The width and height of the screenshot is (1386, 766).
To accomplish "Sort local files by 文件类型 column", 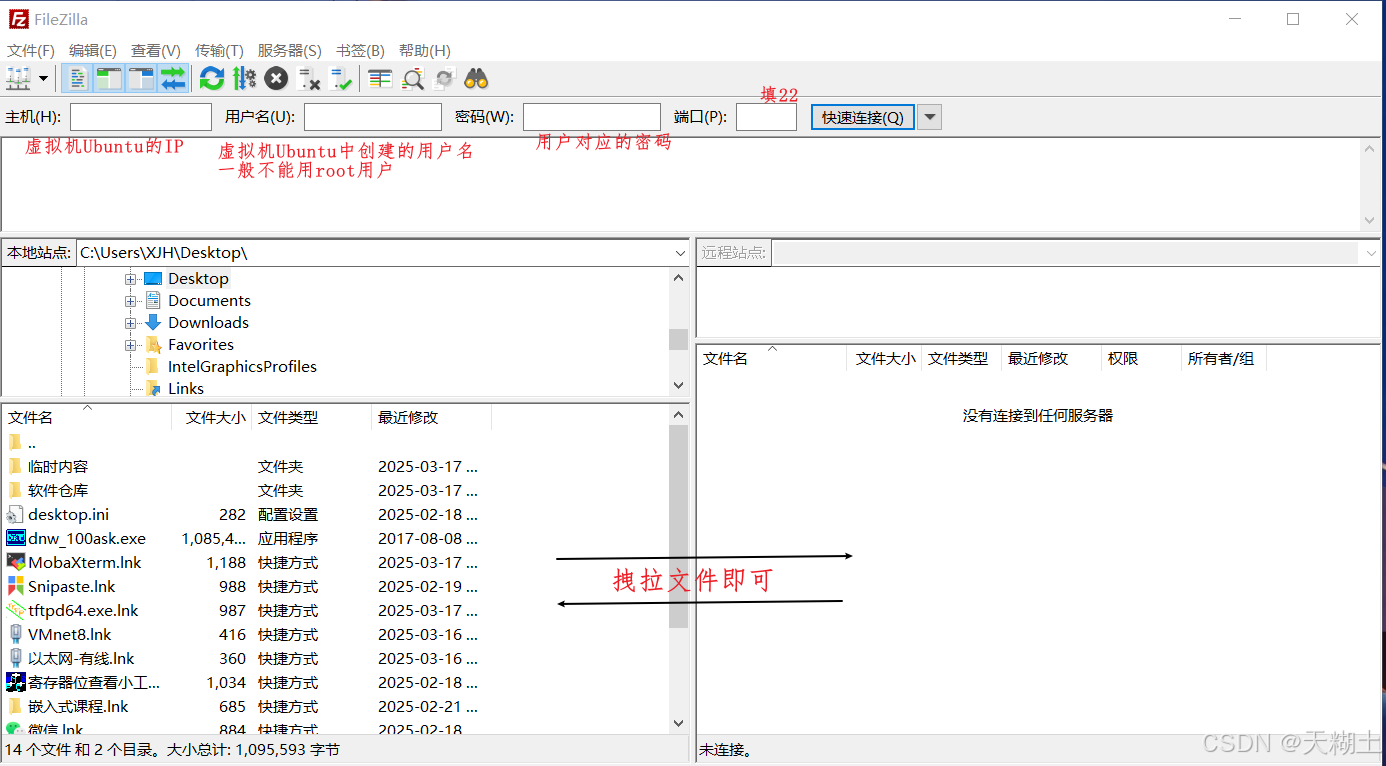I will pos(311,417).
